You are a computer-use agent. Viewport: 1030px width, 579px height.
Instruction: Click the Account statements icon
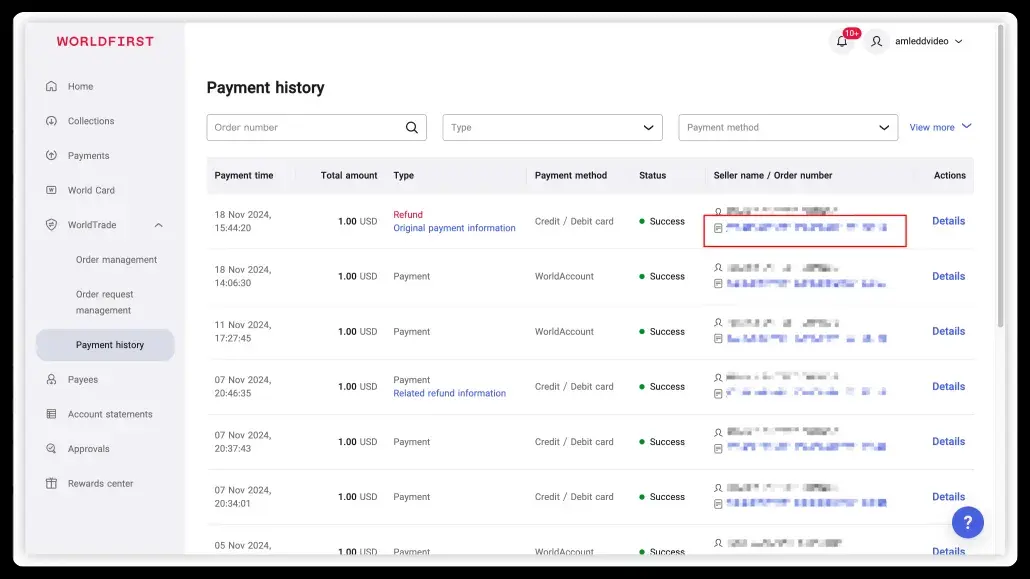coord(52,414)
